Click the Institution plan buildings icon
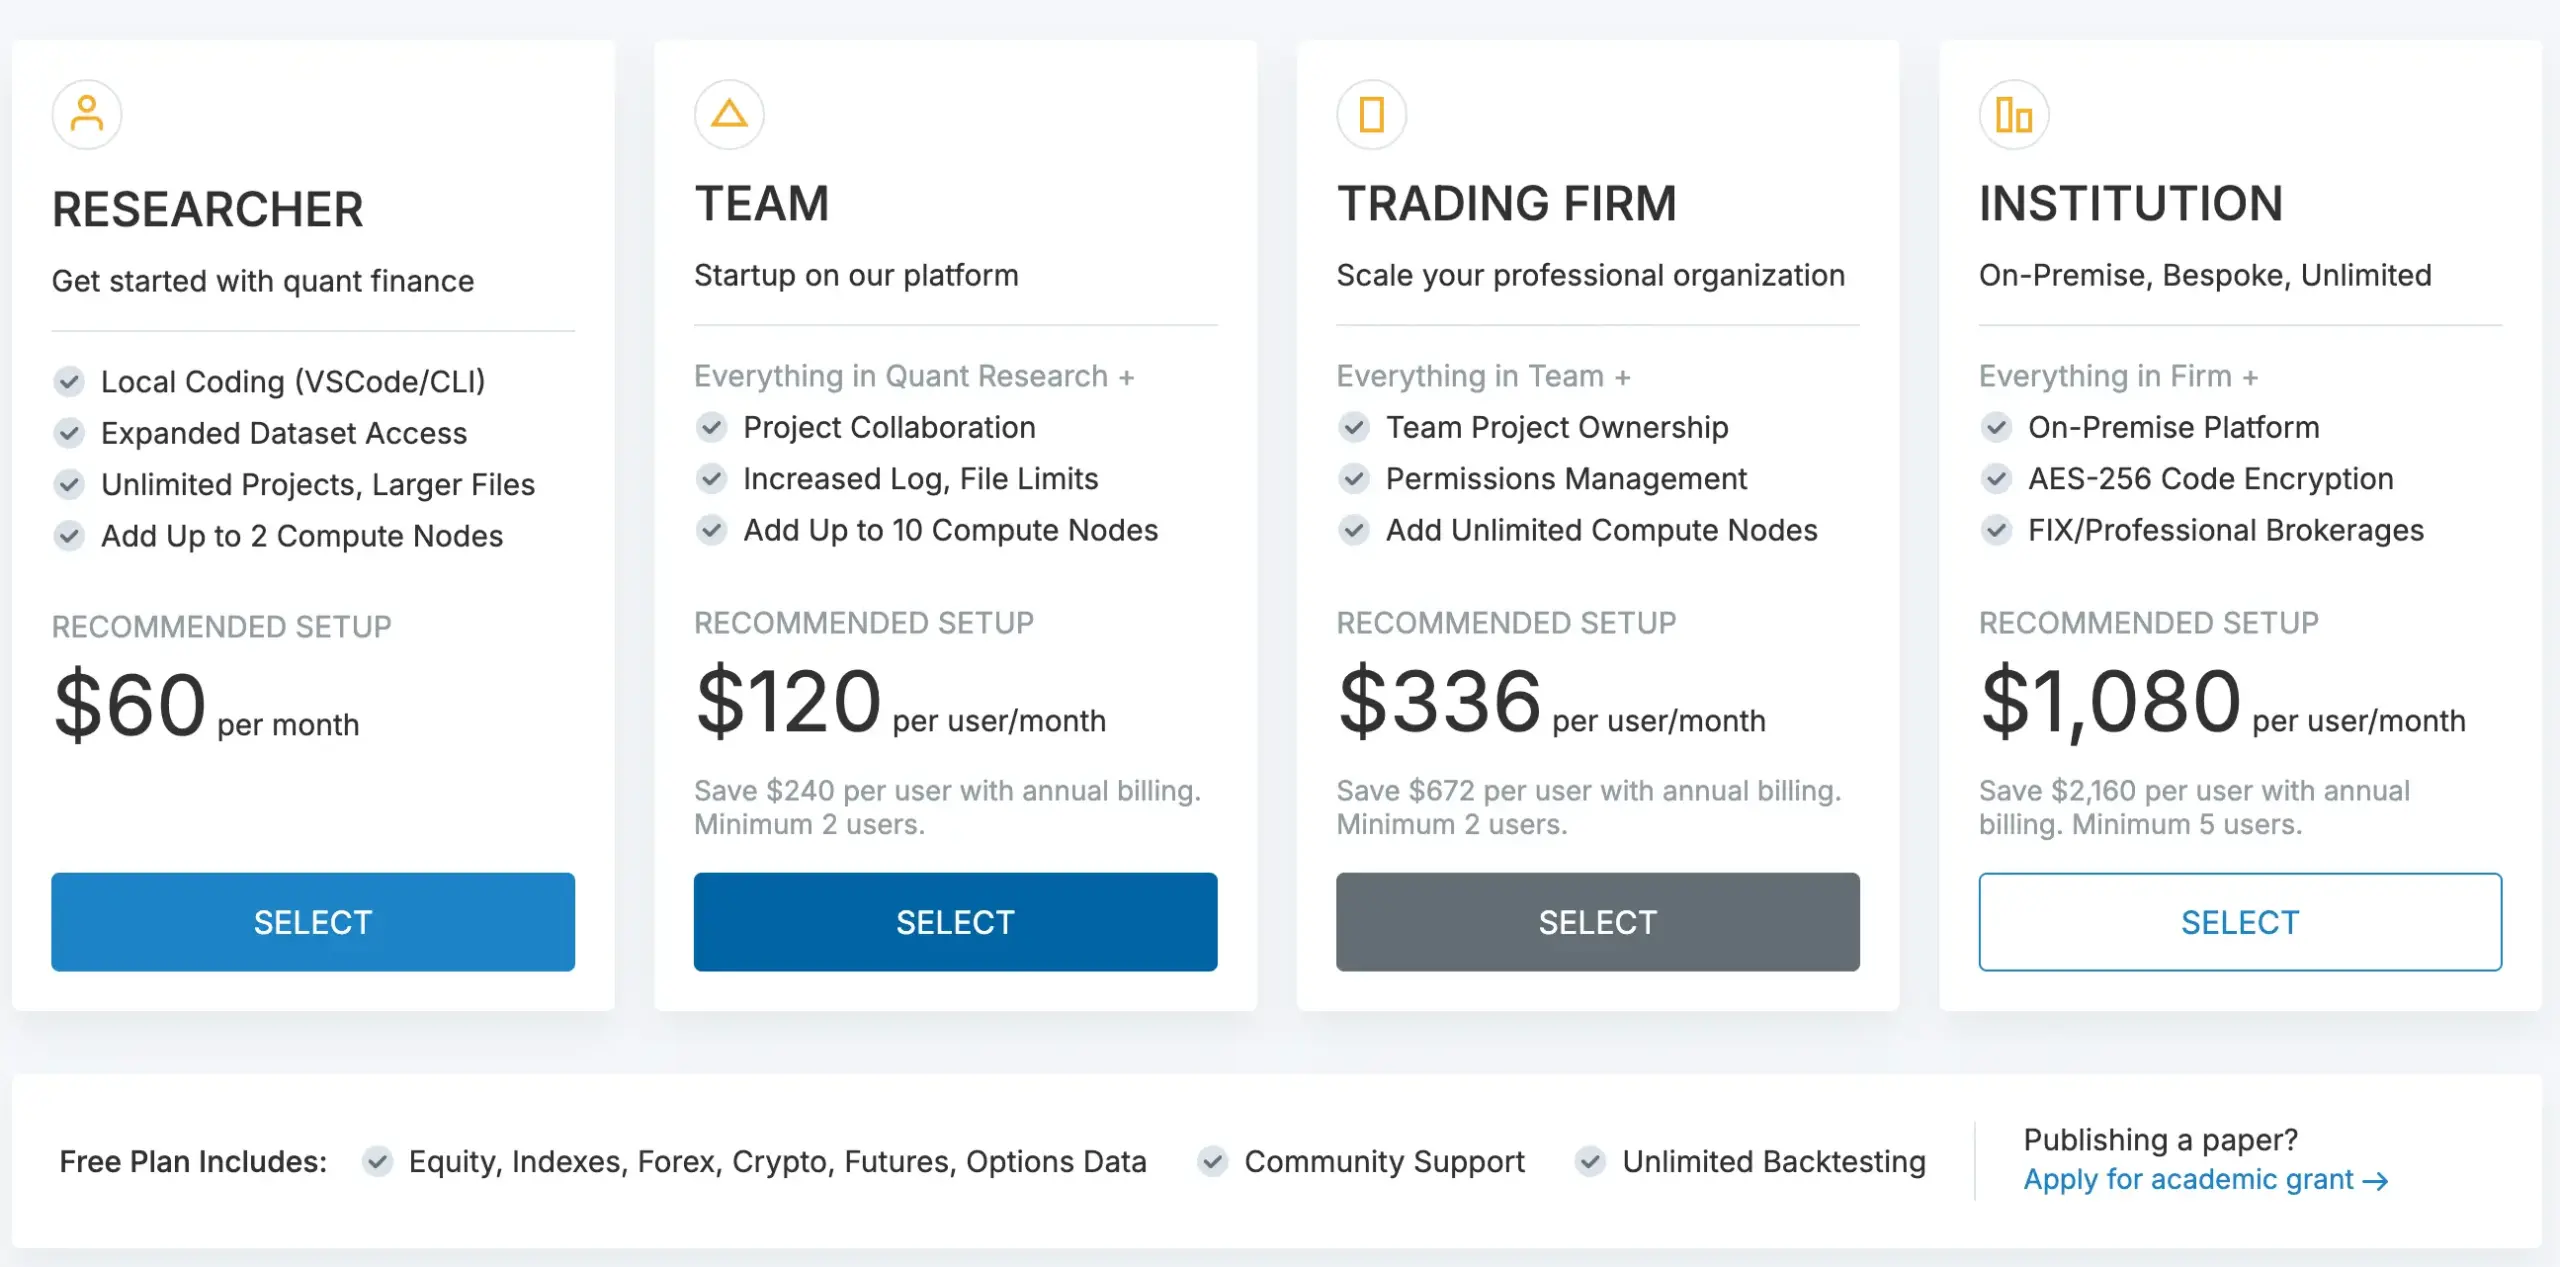Viewport: 2560px width, 1267px height. (2013, 114)
